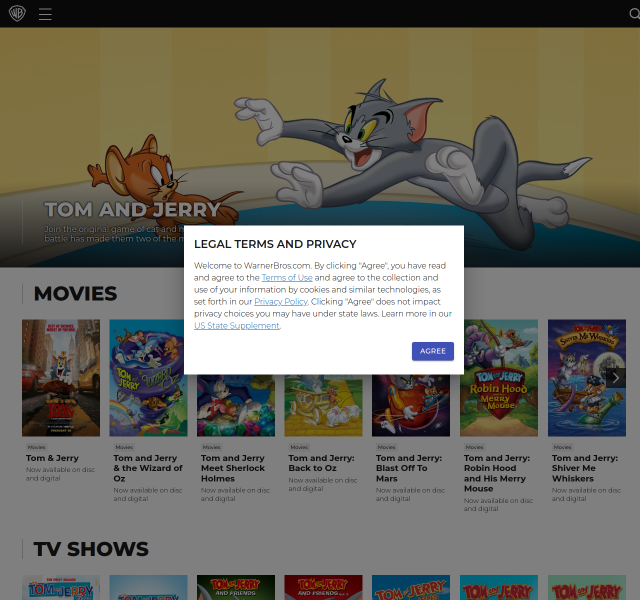Open the Back to Oz poster
Screen dimensions: 640x600
pos(323,405)
